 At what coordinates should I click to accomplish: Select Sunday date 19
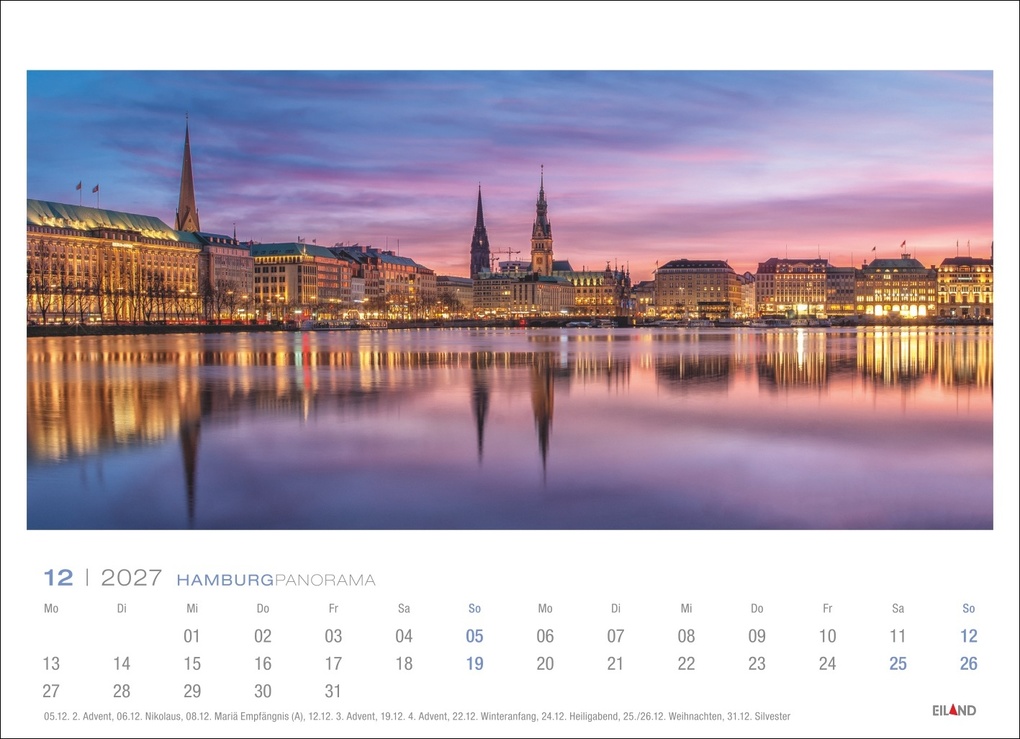coord(475,663)
